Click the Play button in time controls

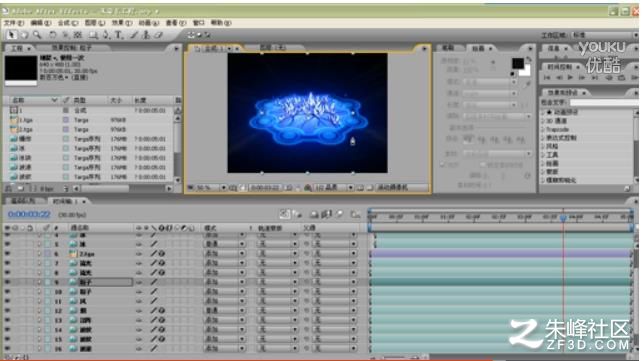coord(570,77)
